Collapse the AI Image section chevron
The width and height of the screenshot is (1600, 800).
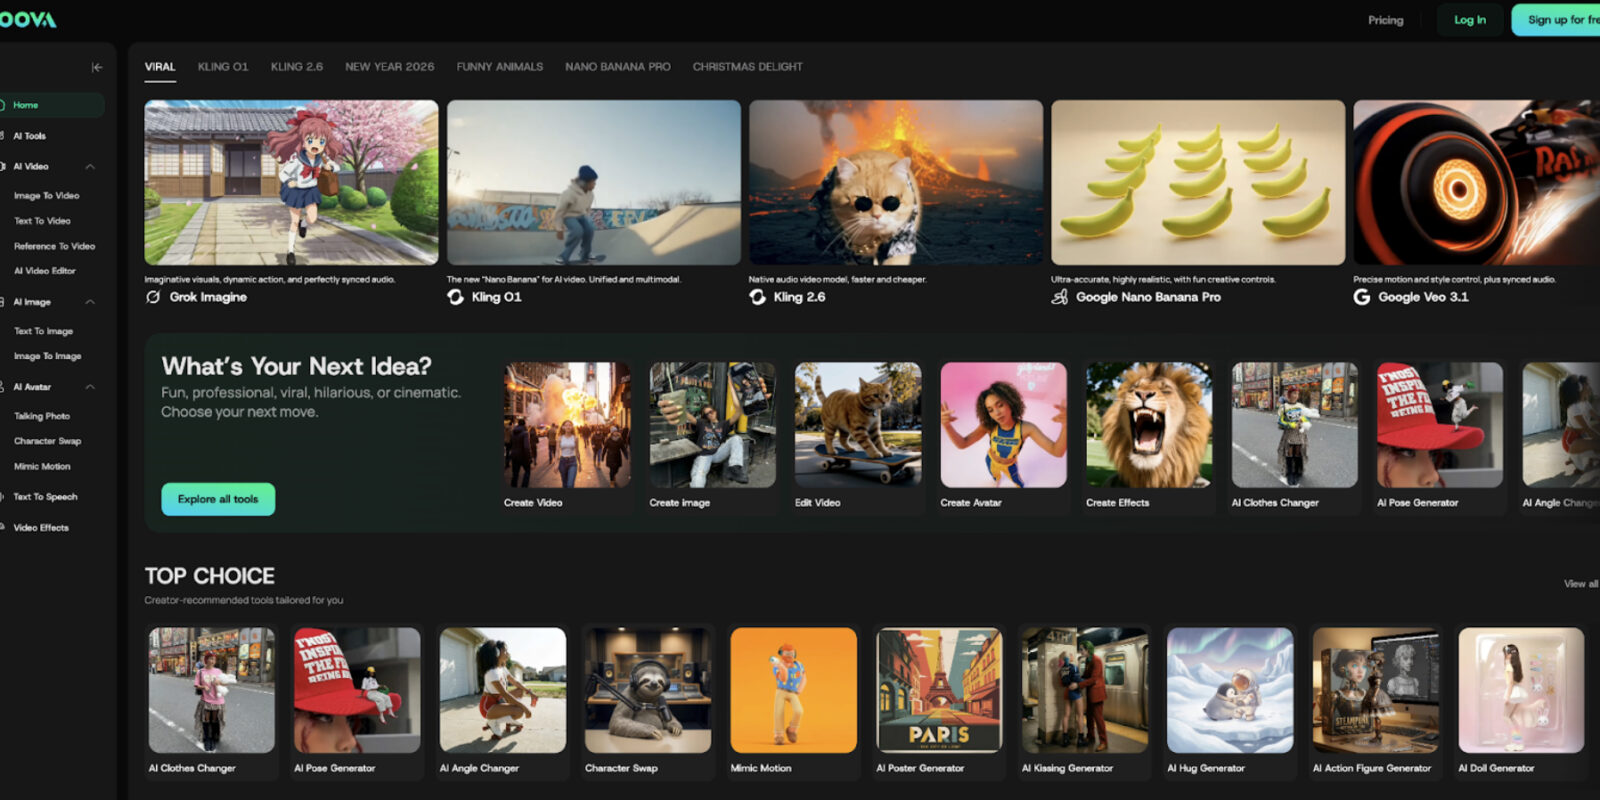(90, 302)
